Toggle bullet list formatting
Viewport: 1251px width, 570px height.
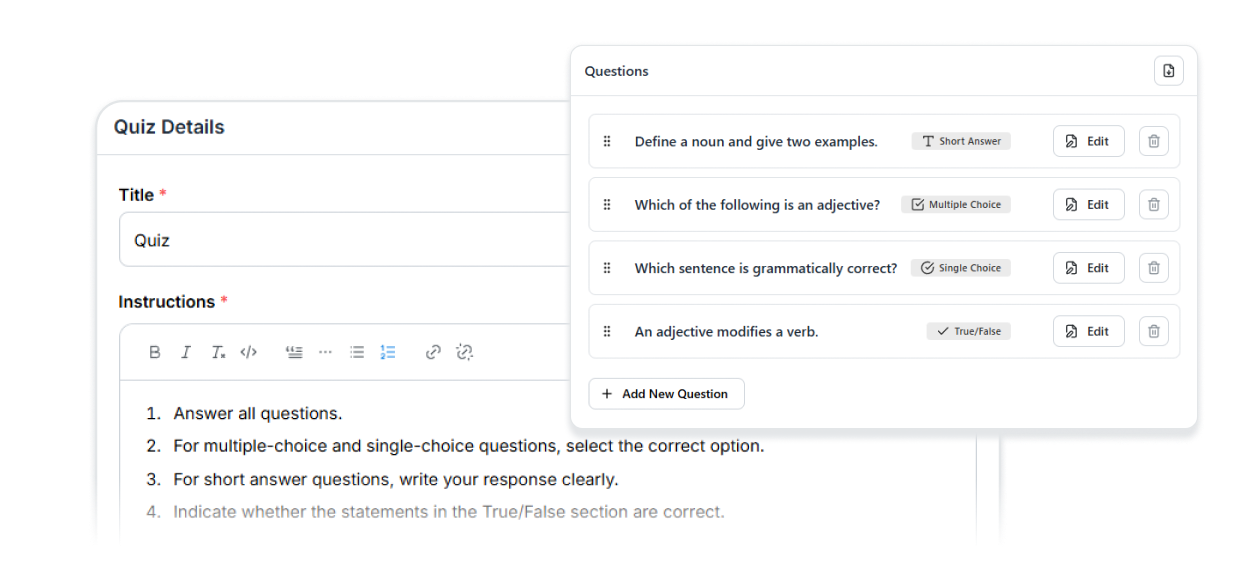pyautogui.click(x=357, y=352)
